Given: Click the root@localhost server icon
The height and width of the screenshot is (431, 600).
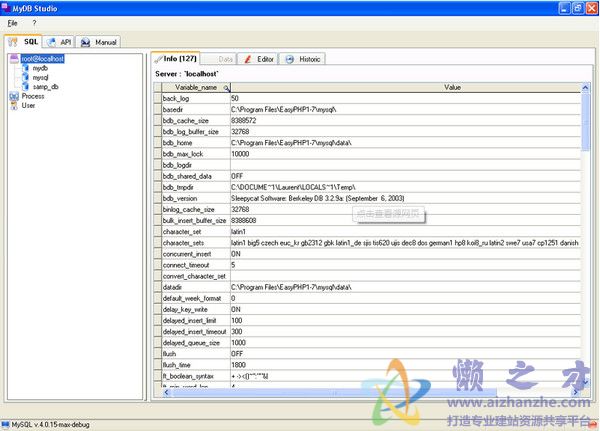Looking at the screenshot, I should (14, 58).
